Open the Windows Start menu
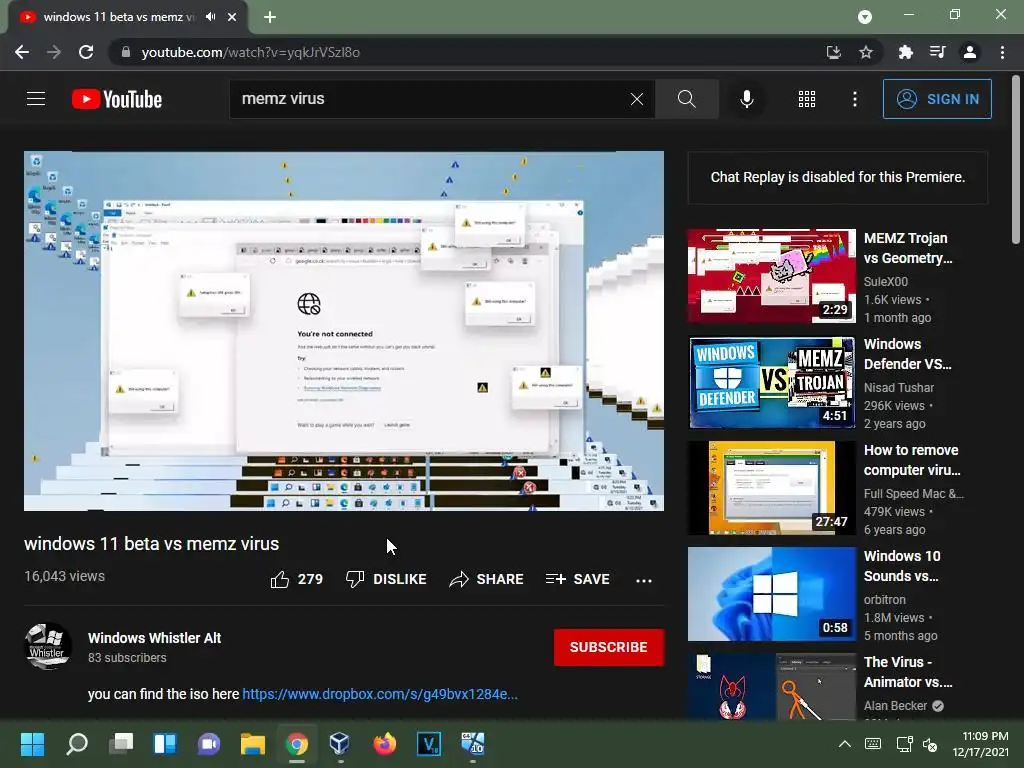 coord(32,744)
